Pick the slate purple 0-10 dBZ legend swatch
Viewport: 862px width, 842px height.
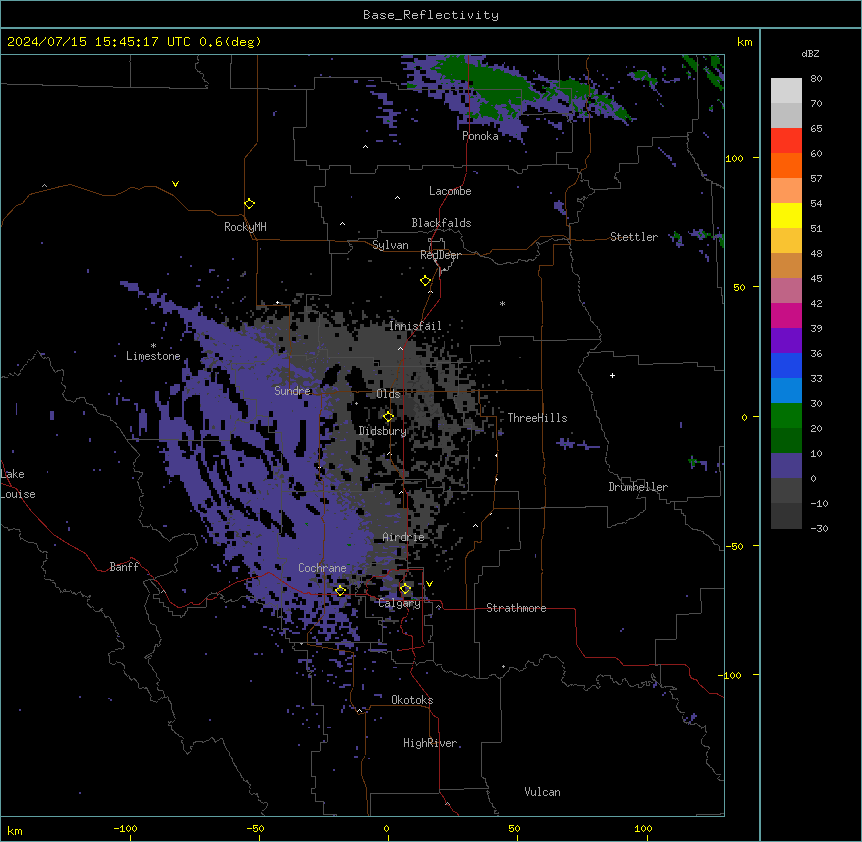coord(786,466)
